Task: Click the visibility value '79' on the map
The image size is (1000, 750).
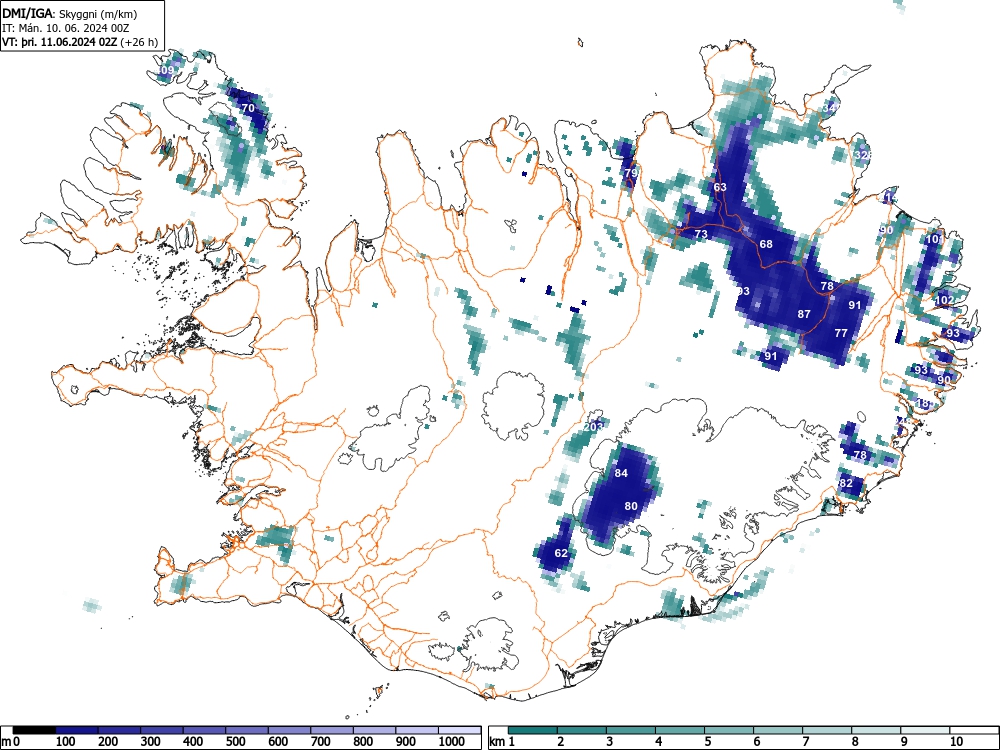Action: pyautogui.click(x=631, y=173)
